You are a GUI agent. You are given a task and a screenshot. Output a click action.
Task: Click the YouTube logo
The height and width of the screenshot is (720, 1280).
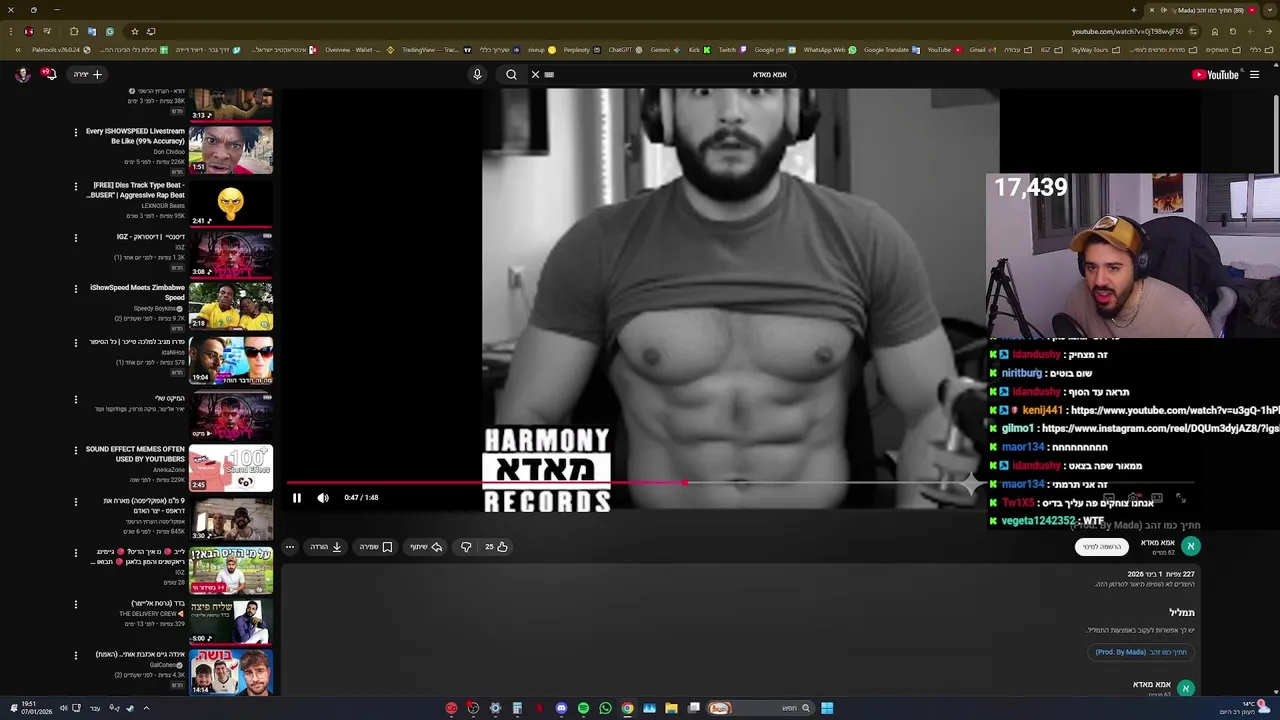click(x=1215, y=74)
